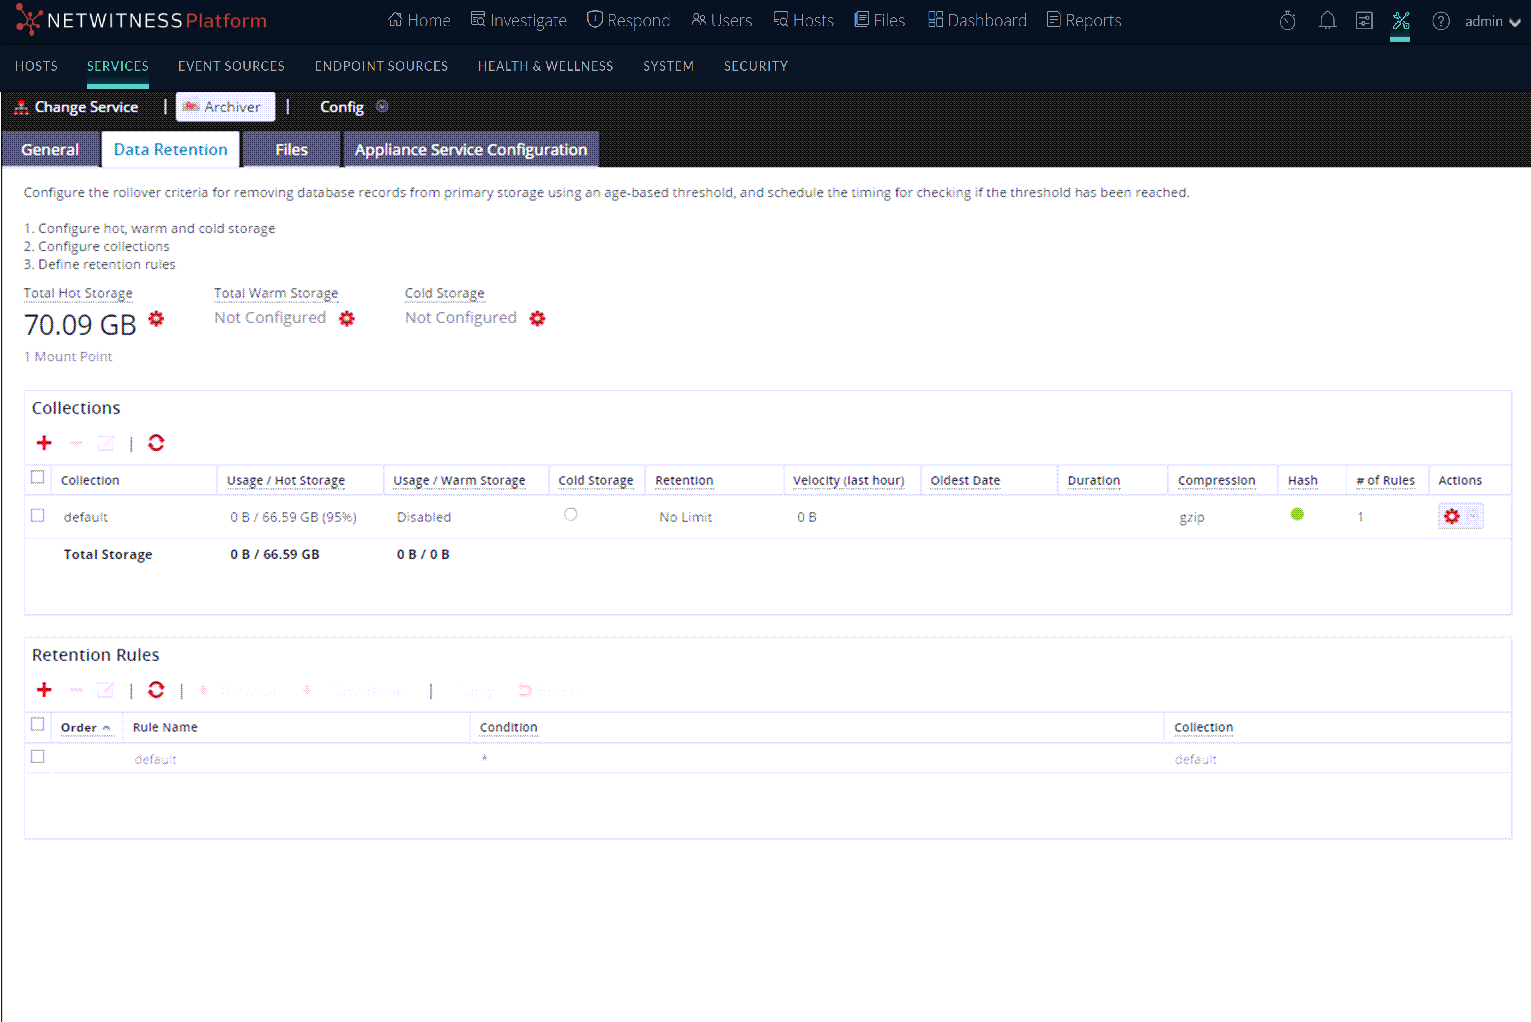Select the Cold Storage radio for default collection
The width and height of the screenshot is (1531, 1022).
tap(570, 515)
